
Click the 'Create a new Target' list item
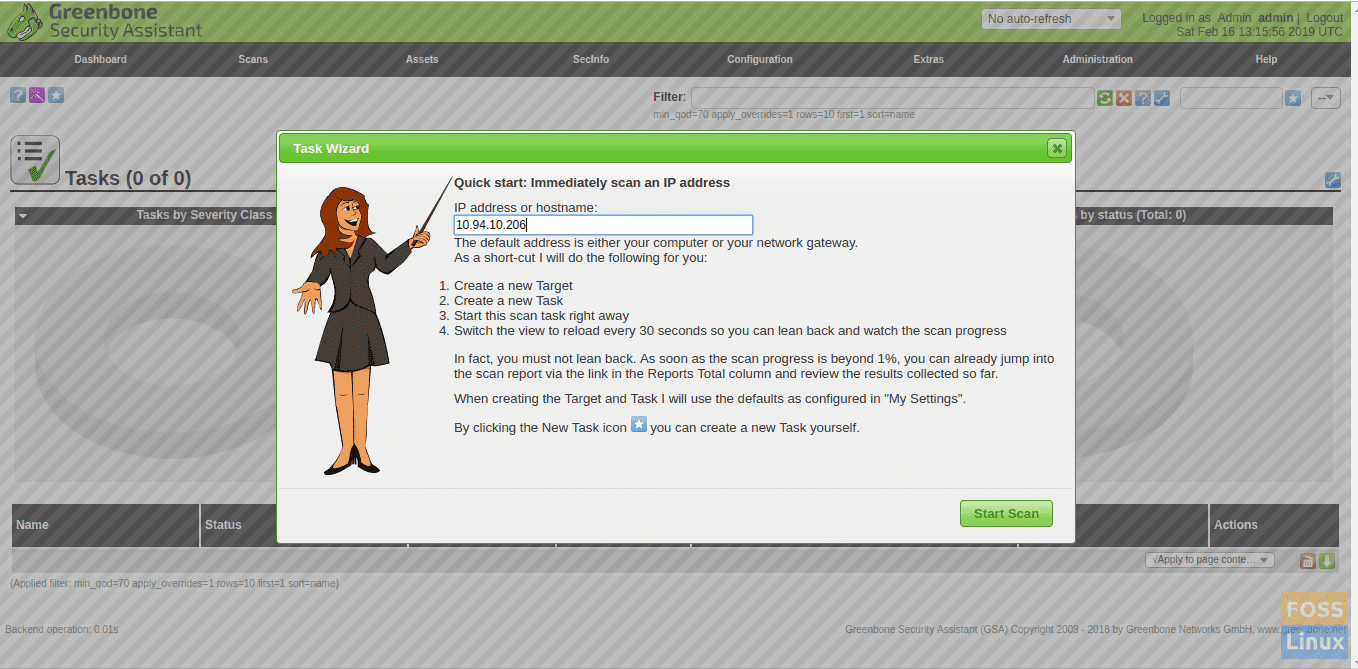point(513,285)
